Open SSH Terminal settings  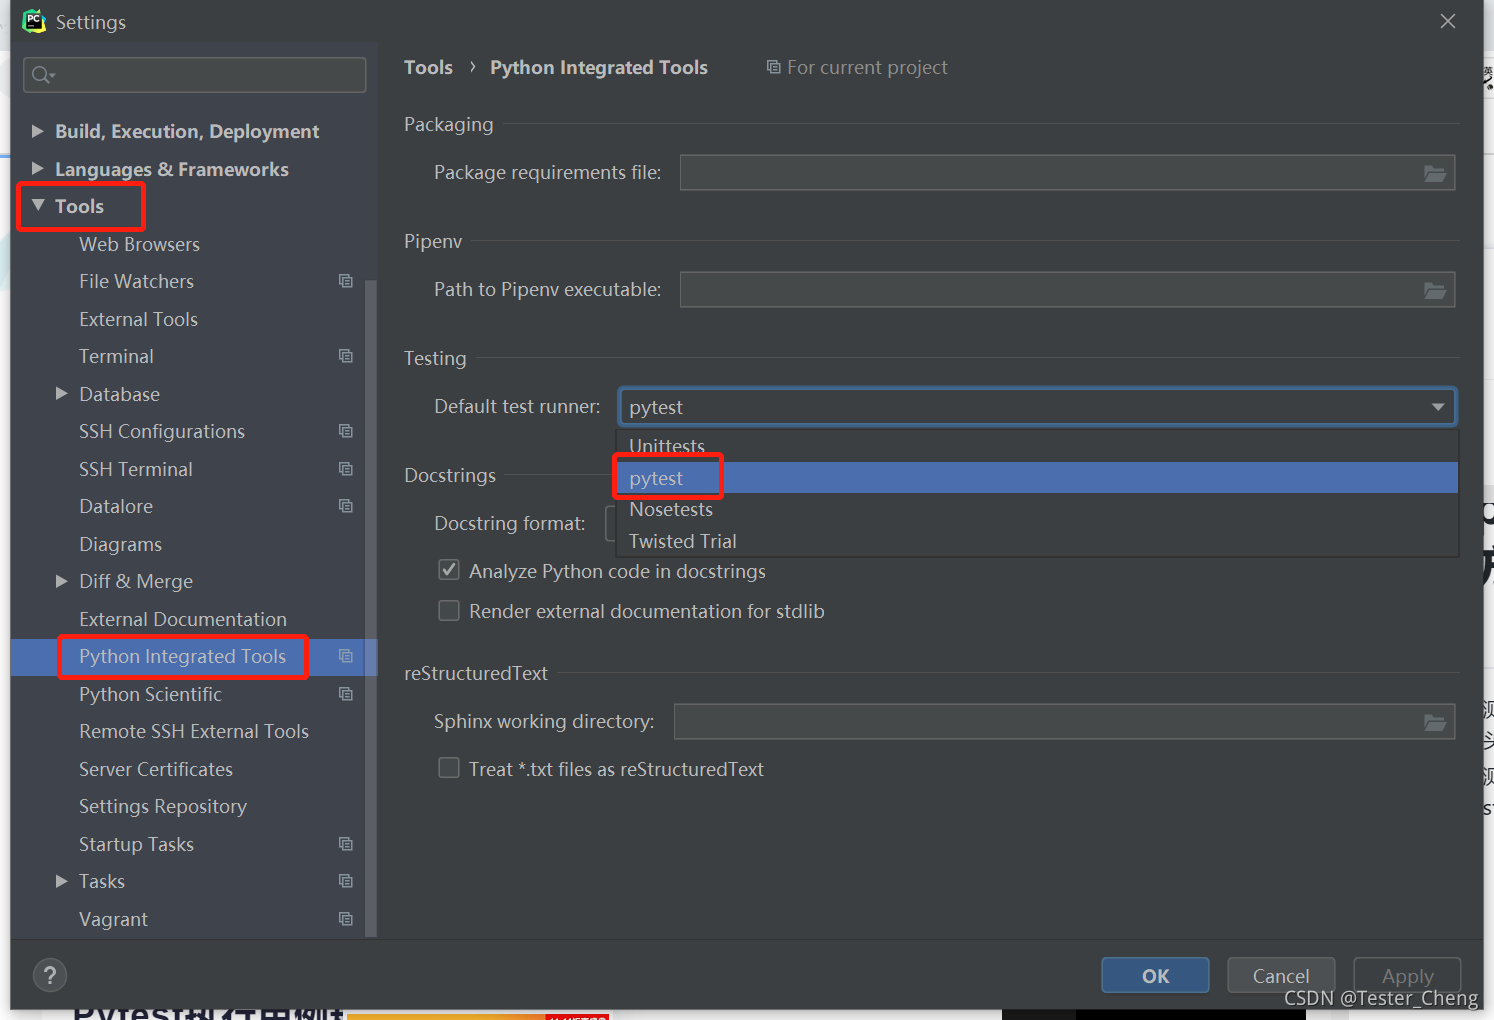136,469
